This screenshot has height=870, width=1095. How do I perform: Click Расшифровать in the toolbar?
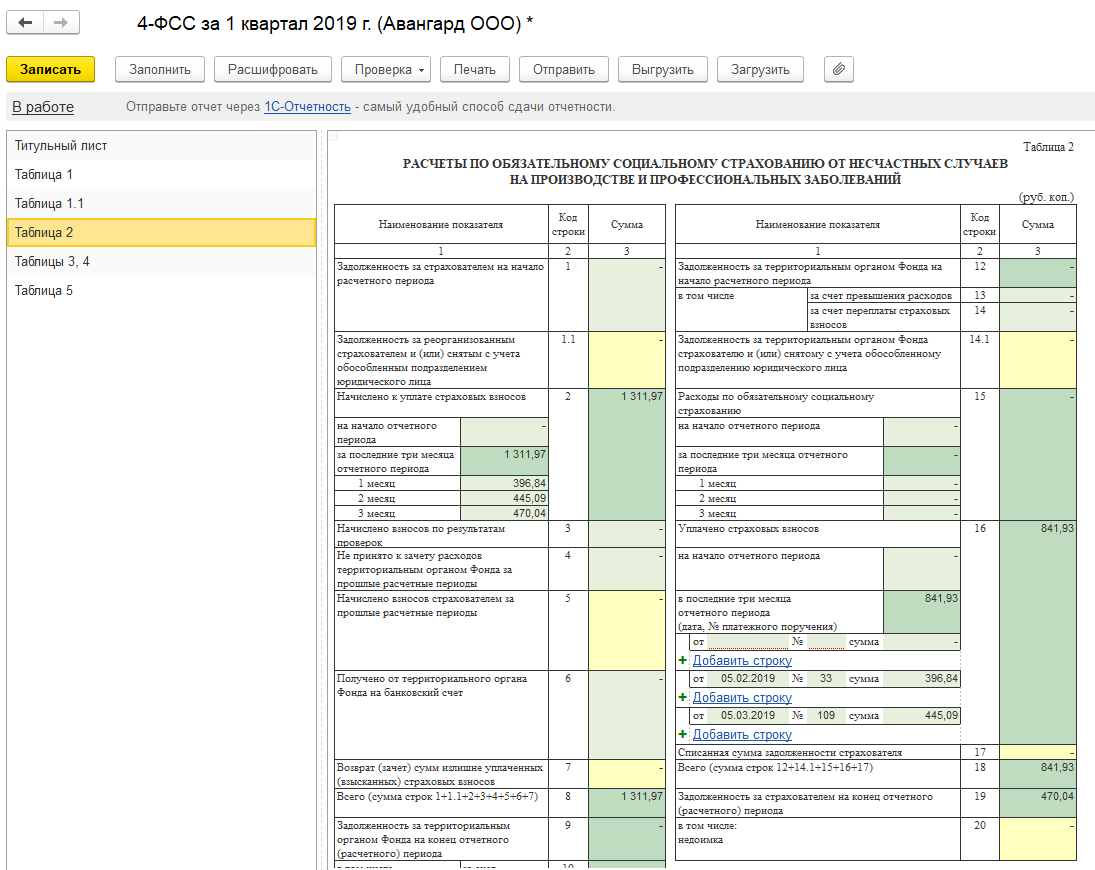272,69
